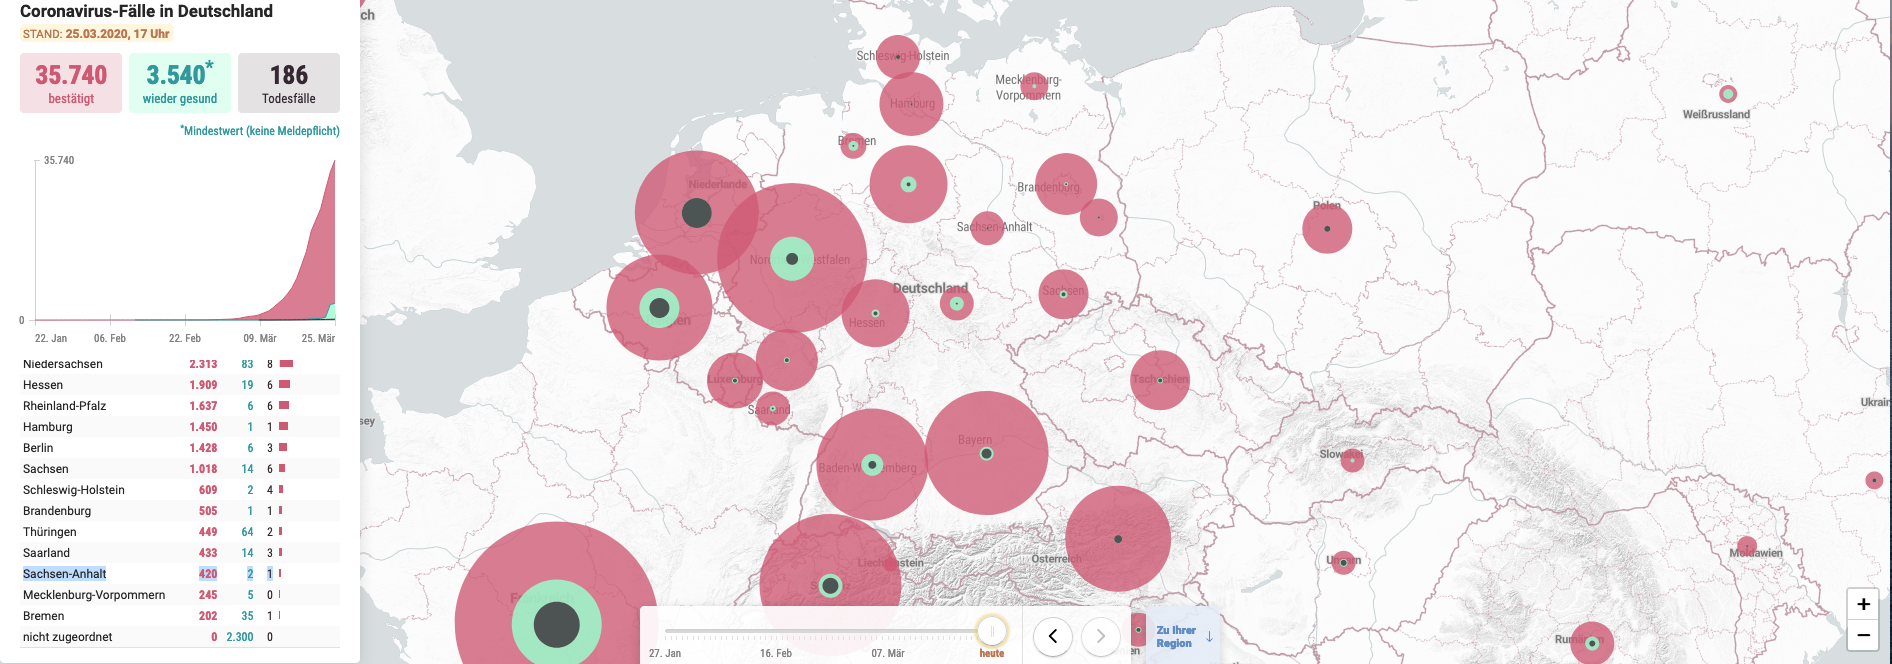The image size is (1892, 664).
Task: Select the Hamburg row in the table
Action: [180, 427]
